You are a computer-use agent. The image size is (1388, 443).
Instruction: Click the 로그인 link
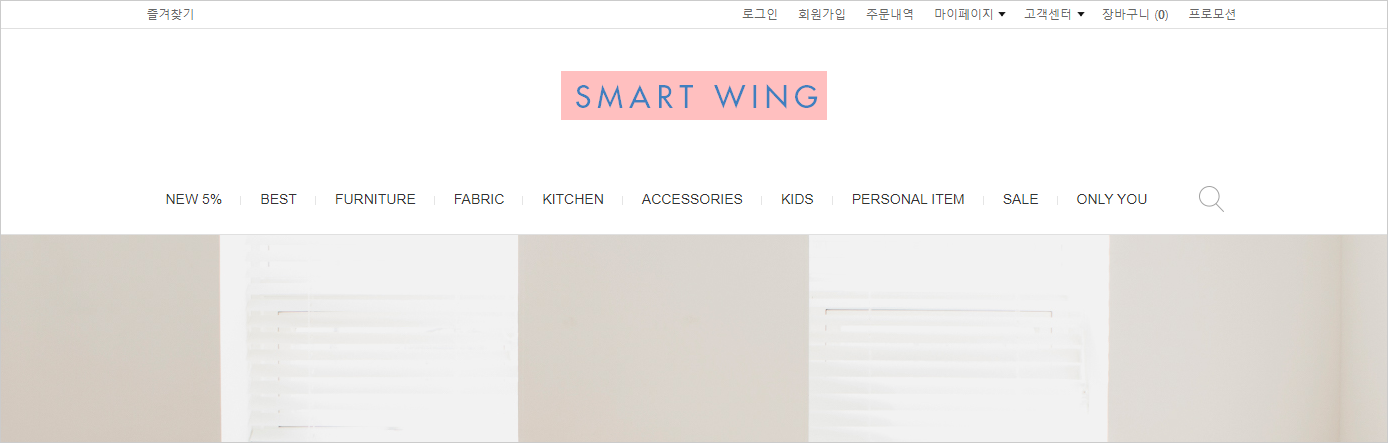click(x=760, y=15)
